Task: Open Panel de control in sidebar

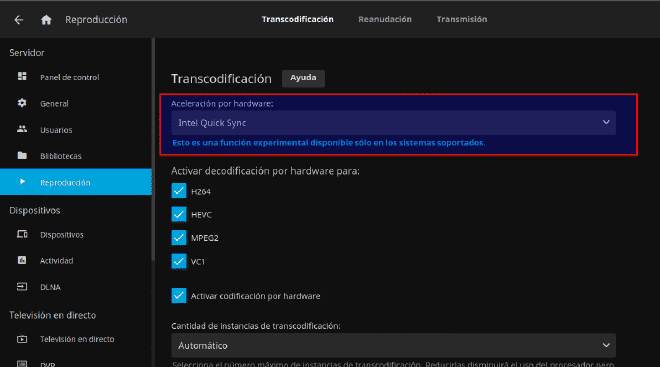Action: point(76,77)
